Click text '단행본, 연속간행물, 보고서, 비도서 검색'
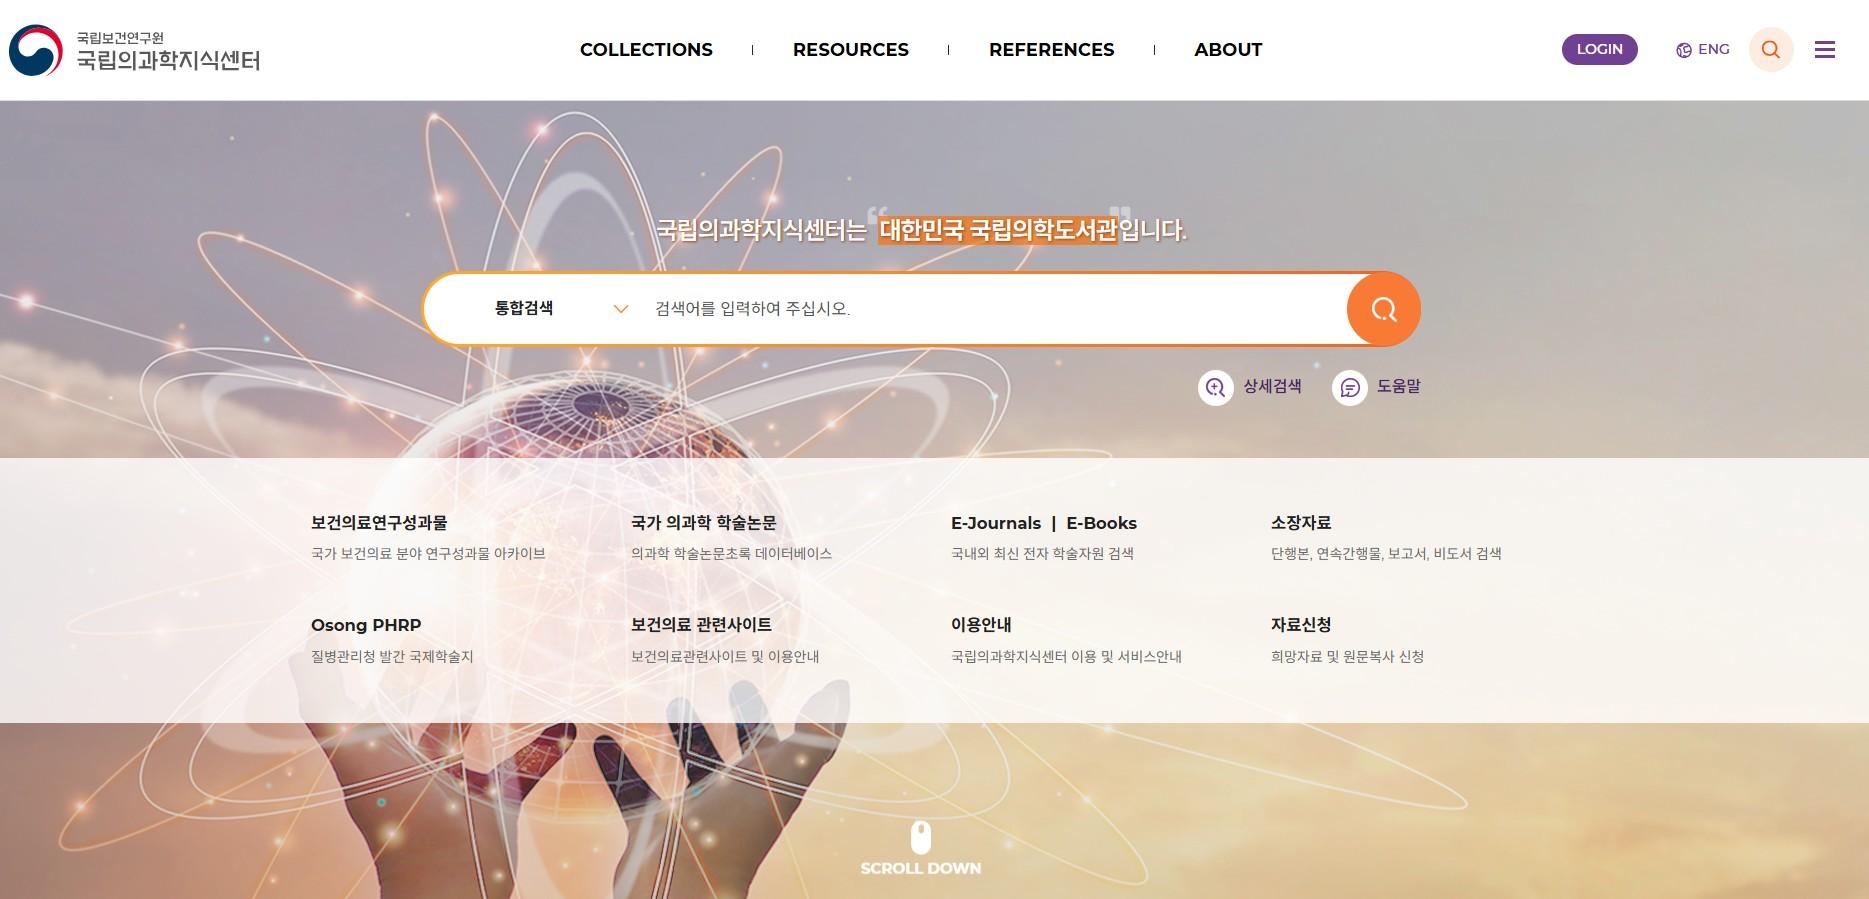 point(1386,554)
